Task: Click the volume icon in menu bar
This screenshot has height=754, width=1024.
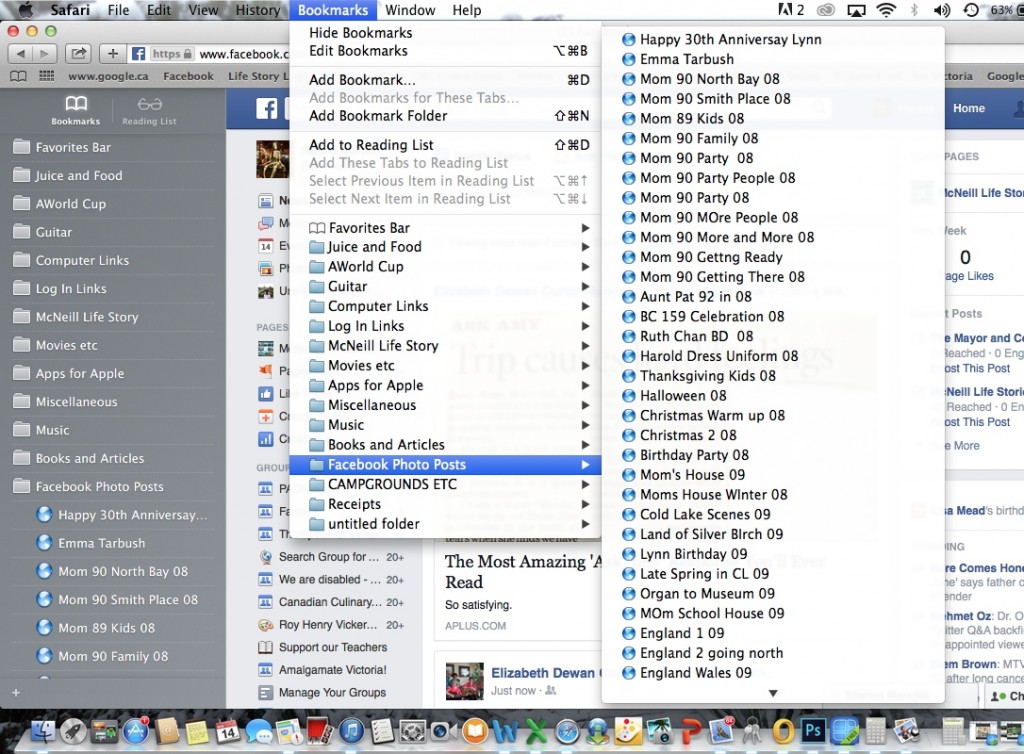Action: pyautogui.click(x=942, y=10)
